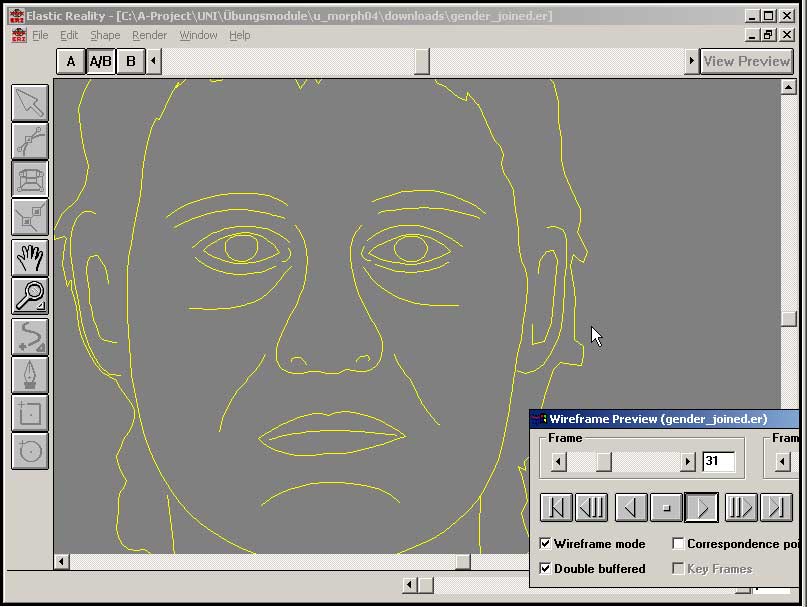Click the frame number field showing 31
This screenshot has height=607, width=807.
[x=718, y=461]
